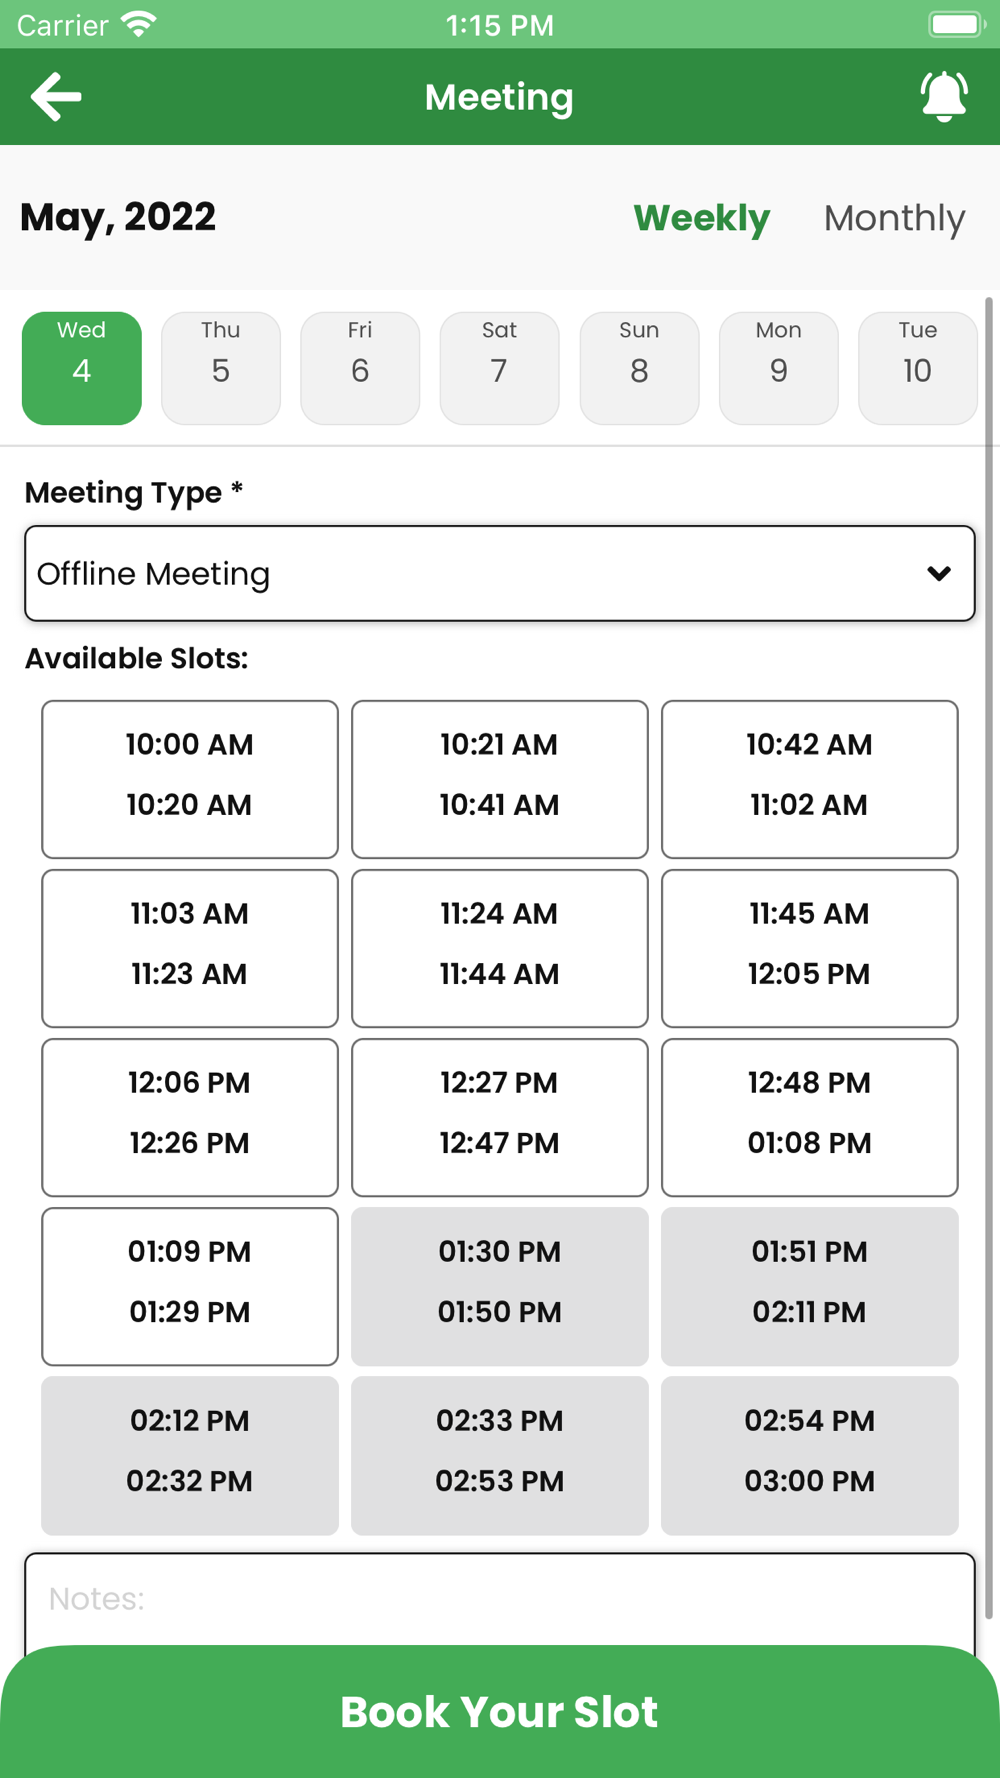
Task: Open notifications via bell icon
Action: click(943, 97)
